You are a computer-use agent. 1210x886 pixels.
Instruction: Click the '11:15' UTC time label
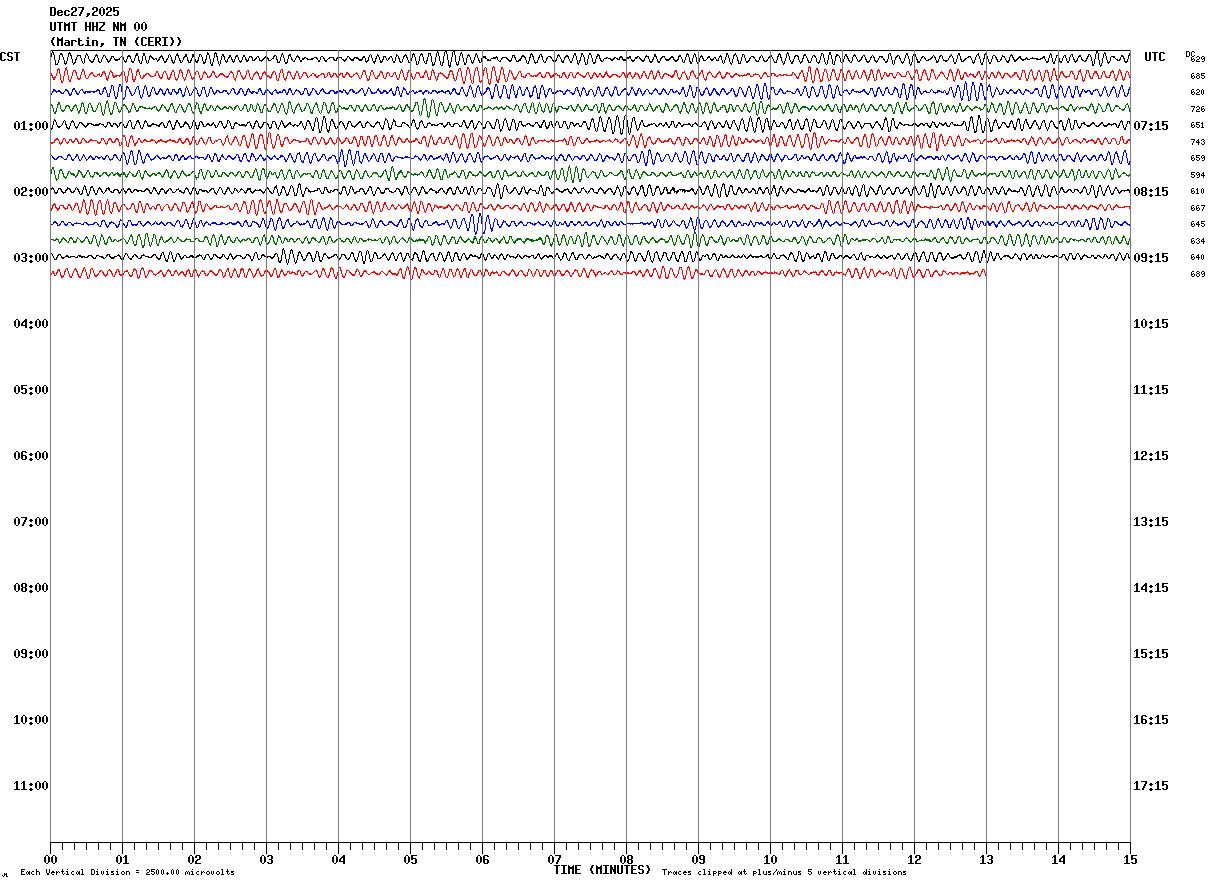pyautogui.click(x=1151, y=390)
